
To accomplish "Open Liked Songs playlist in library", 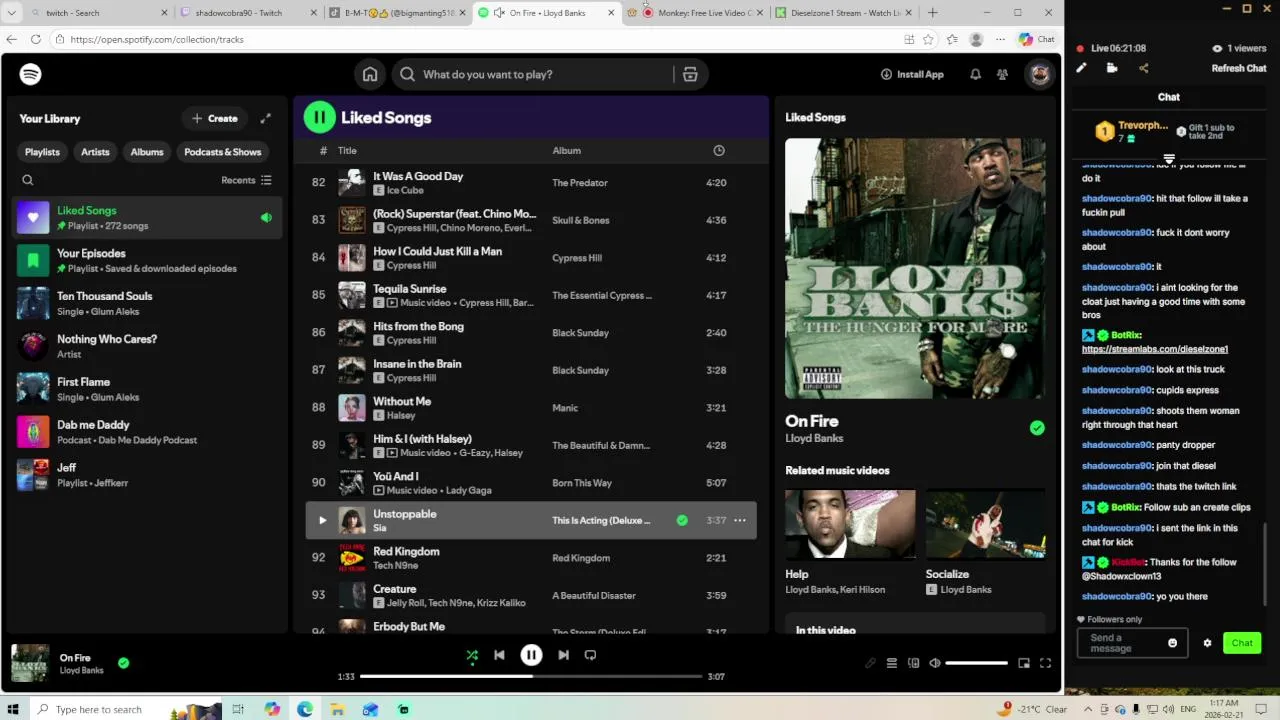I will (x=147, y=218).
